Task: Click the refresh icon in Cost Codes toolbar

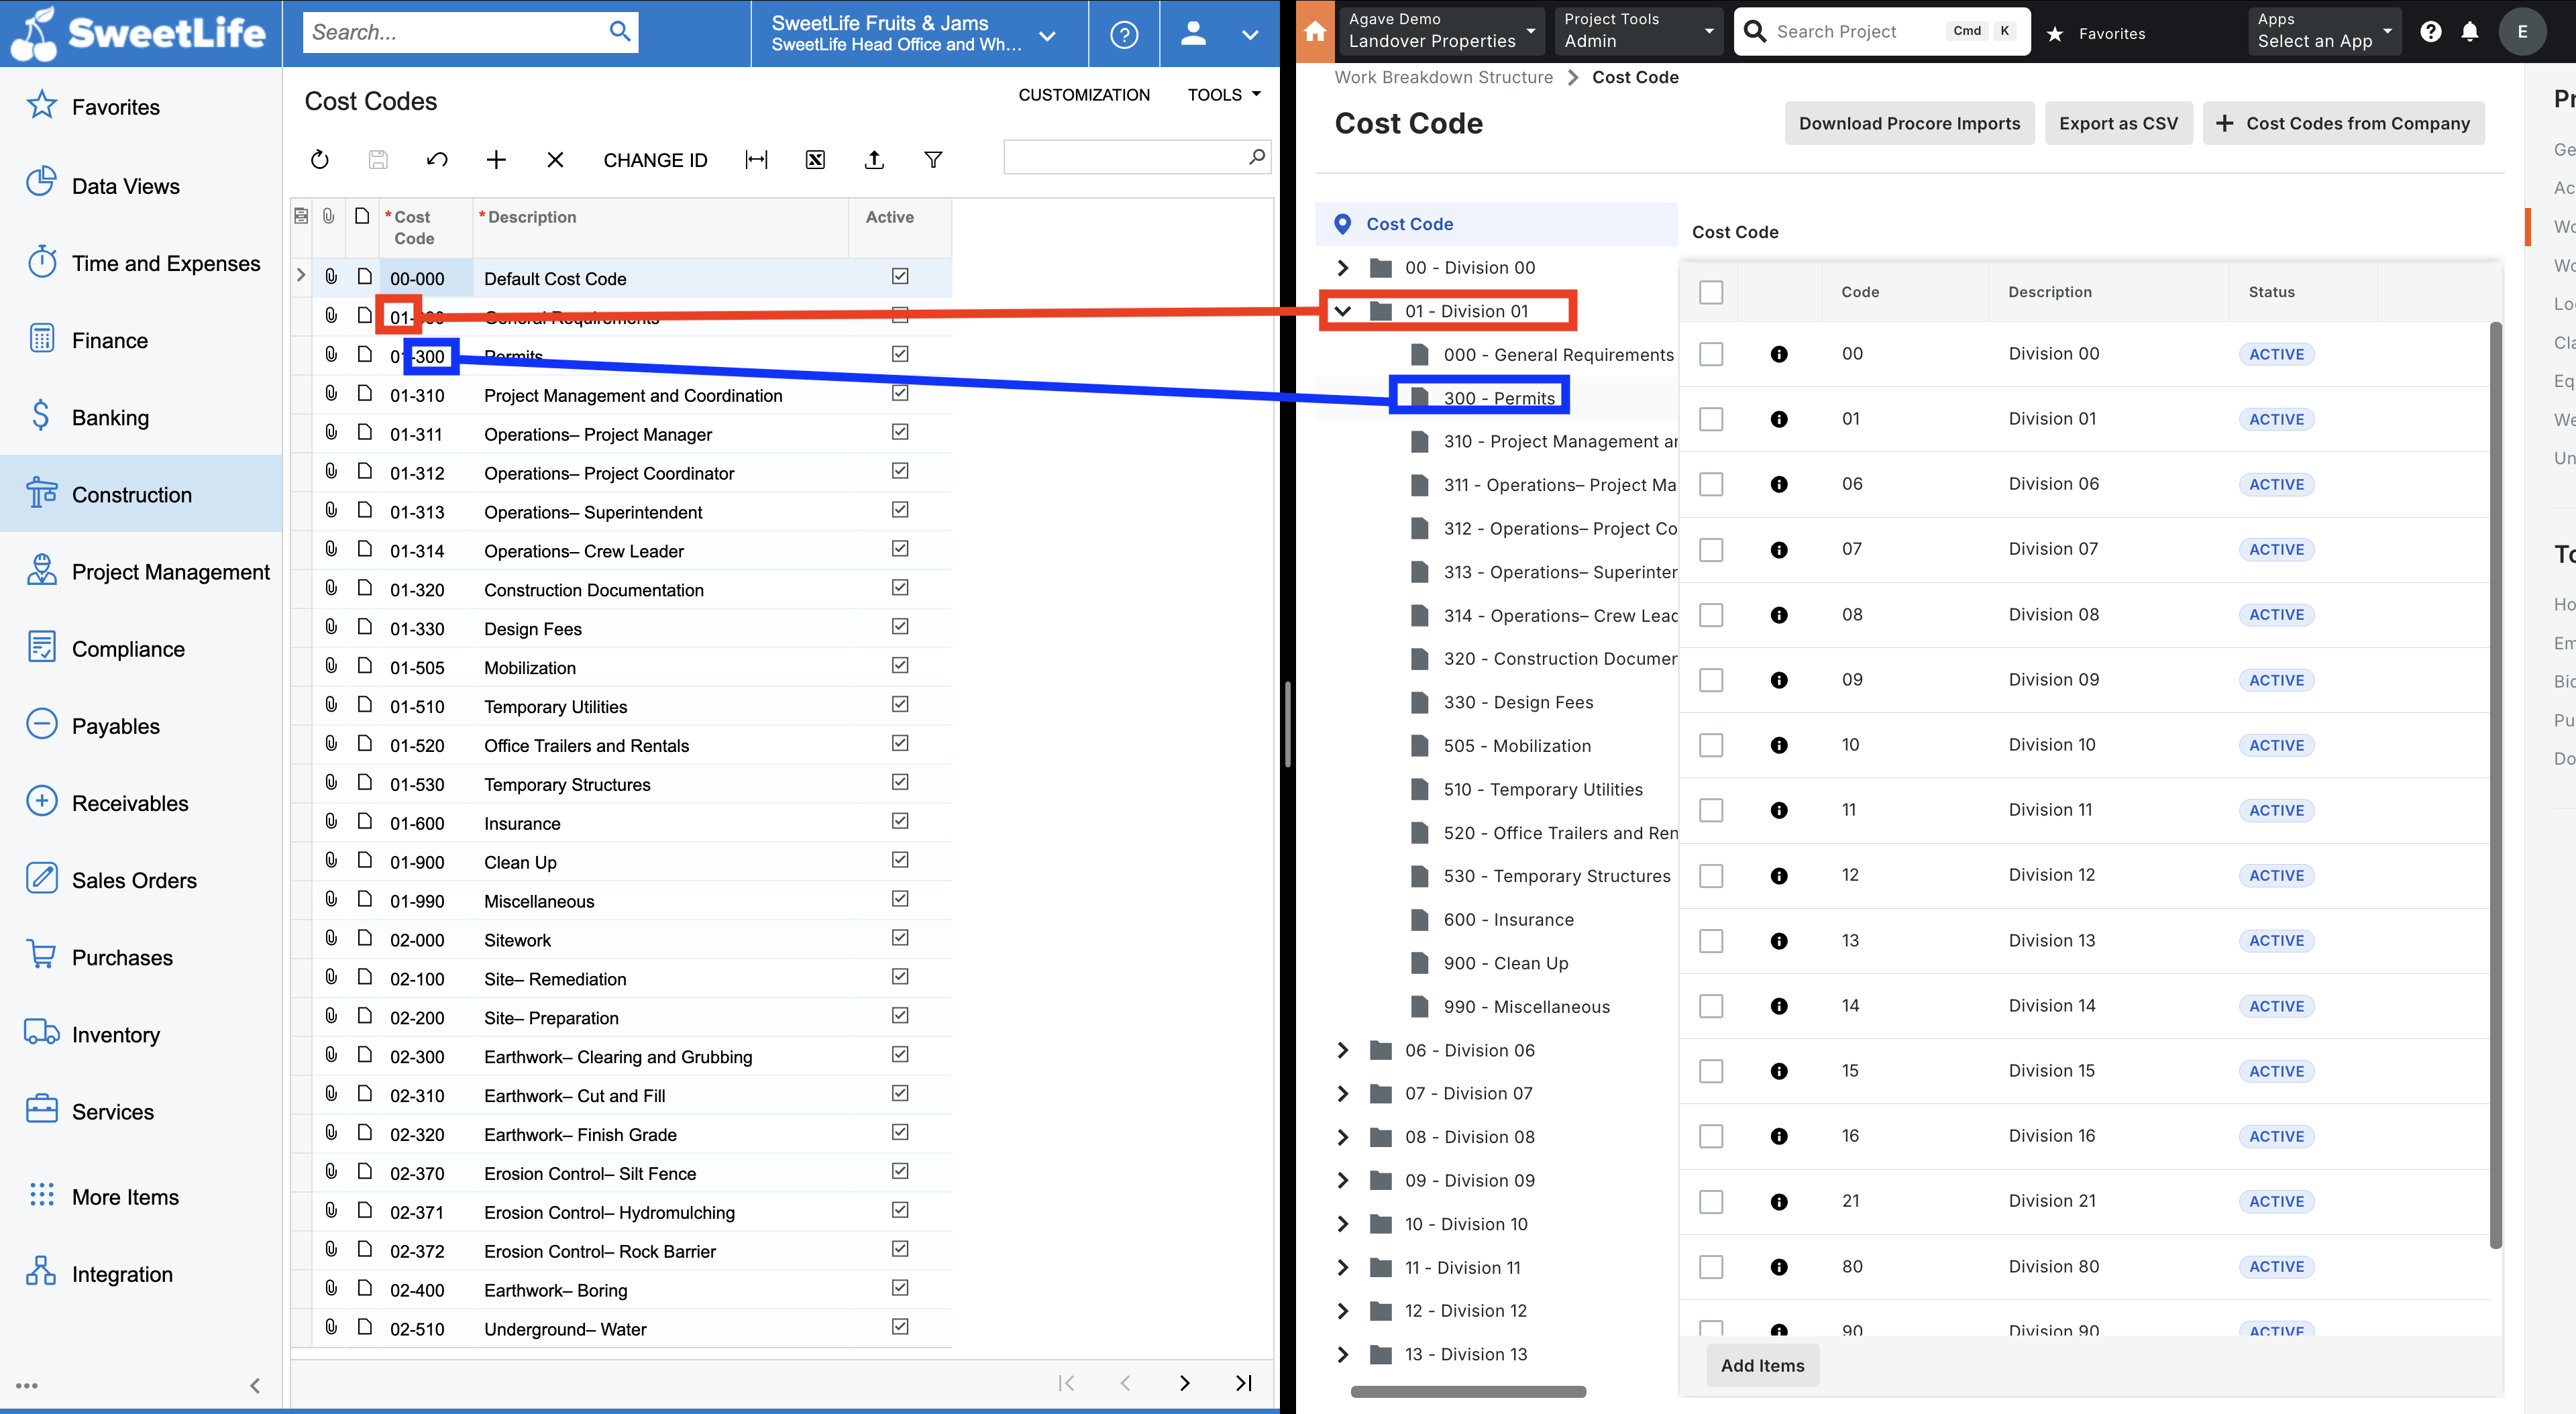Action: [319, 160]
